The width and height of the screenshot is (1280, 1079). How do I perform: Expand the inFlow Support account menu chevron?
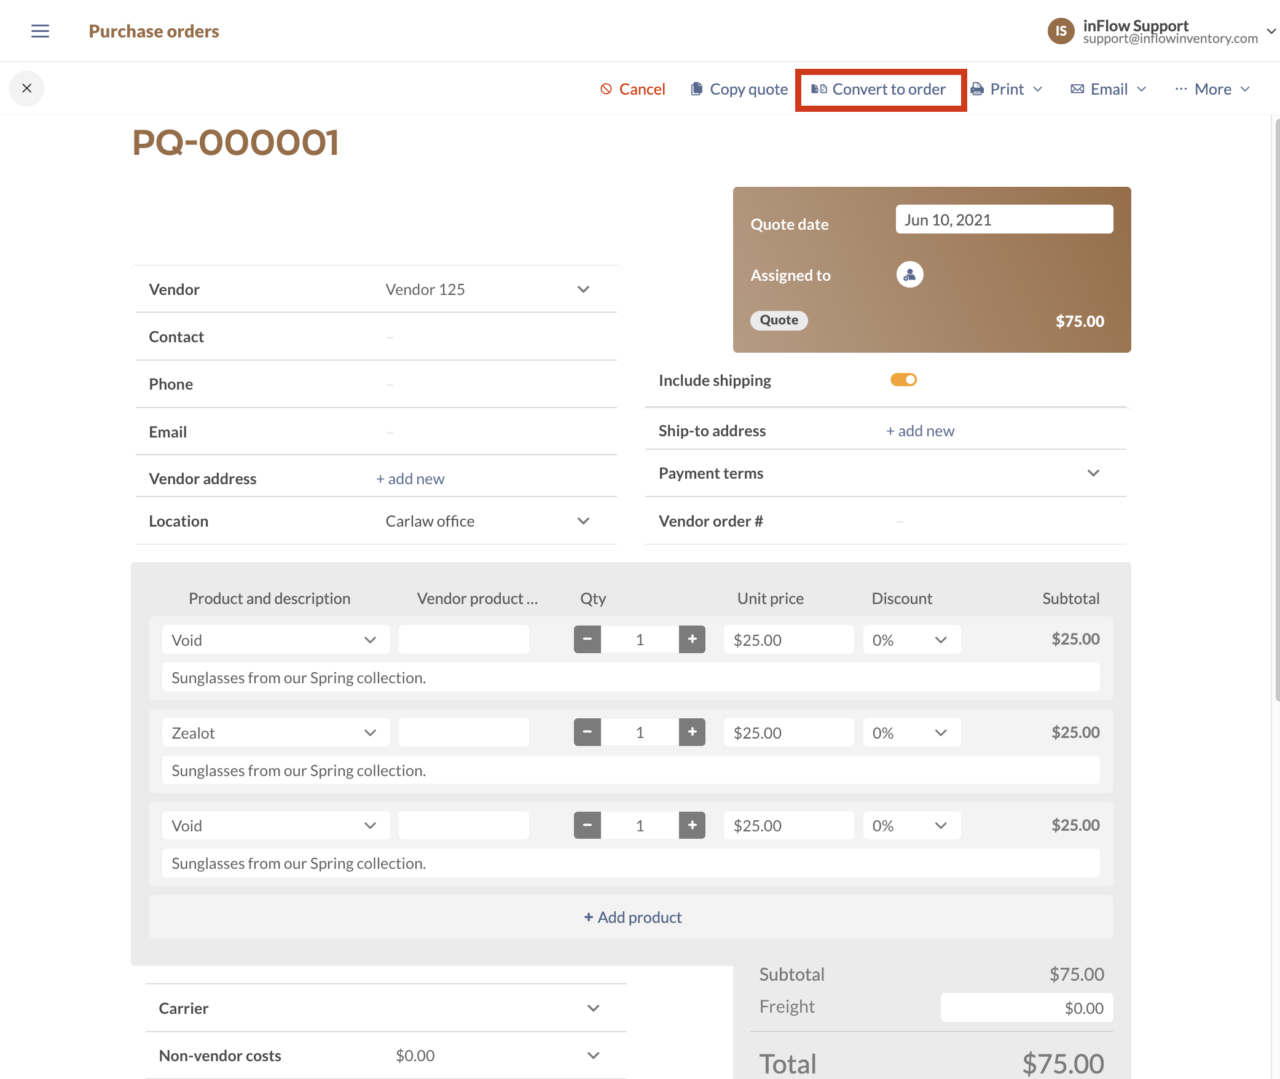(1271, 31)
